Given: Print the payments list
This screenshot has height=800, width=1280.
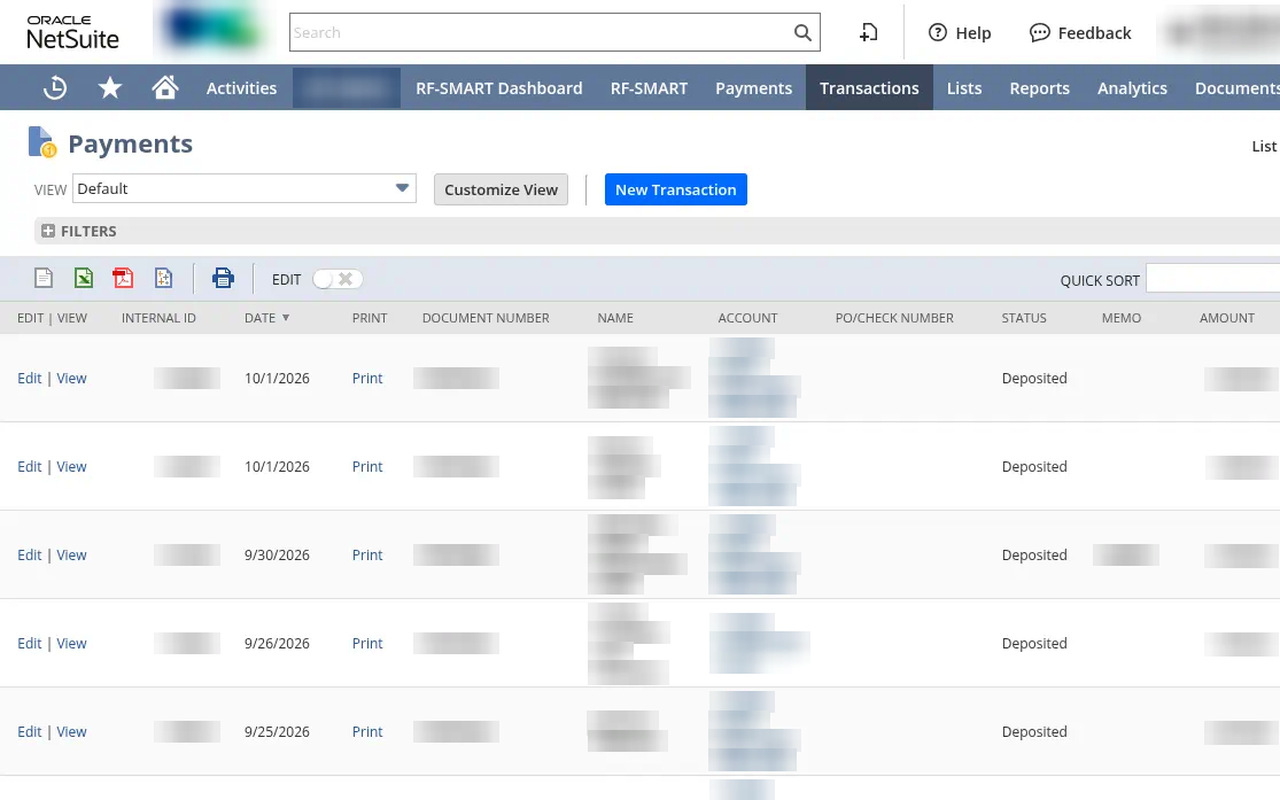Looking at the screenshot, I should pyautogui.click(x=223, y=278).
